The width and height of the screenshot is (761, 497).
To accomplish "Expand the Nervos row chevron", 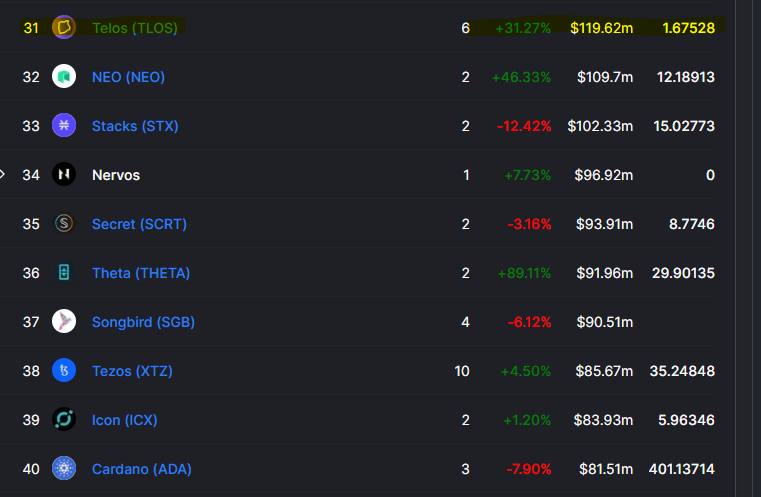I will [2, 174].
